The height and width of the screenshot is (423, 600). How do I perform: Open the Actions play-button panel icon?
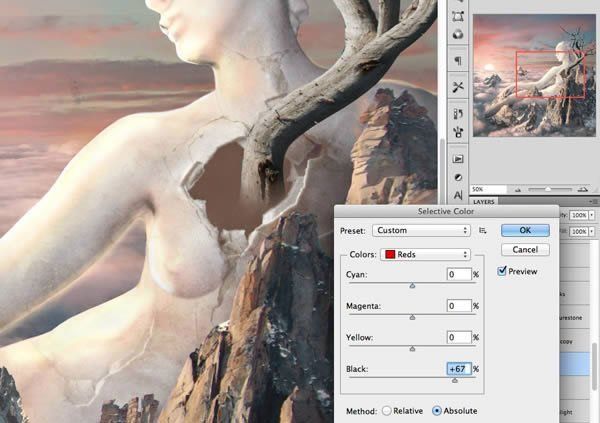coord(458,158)
